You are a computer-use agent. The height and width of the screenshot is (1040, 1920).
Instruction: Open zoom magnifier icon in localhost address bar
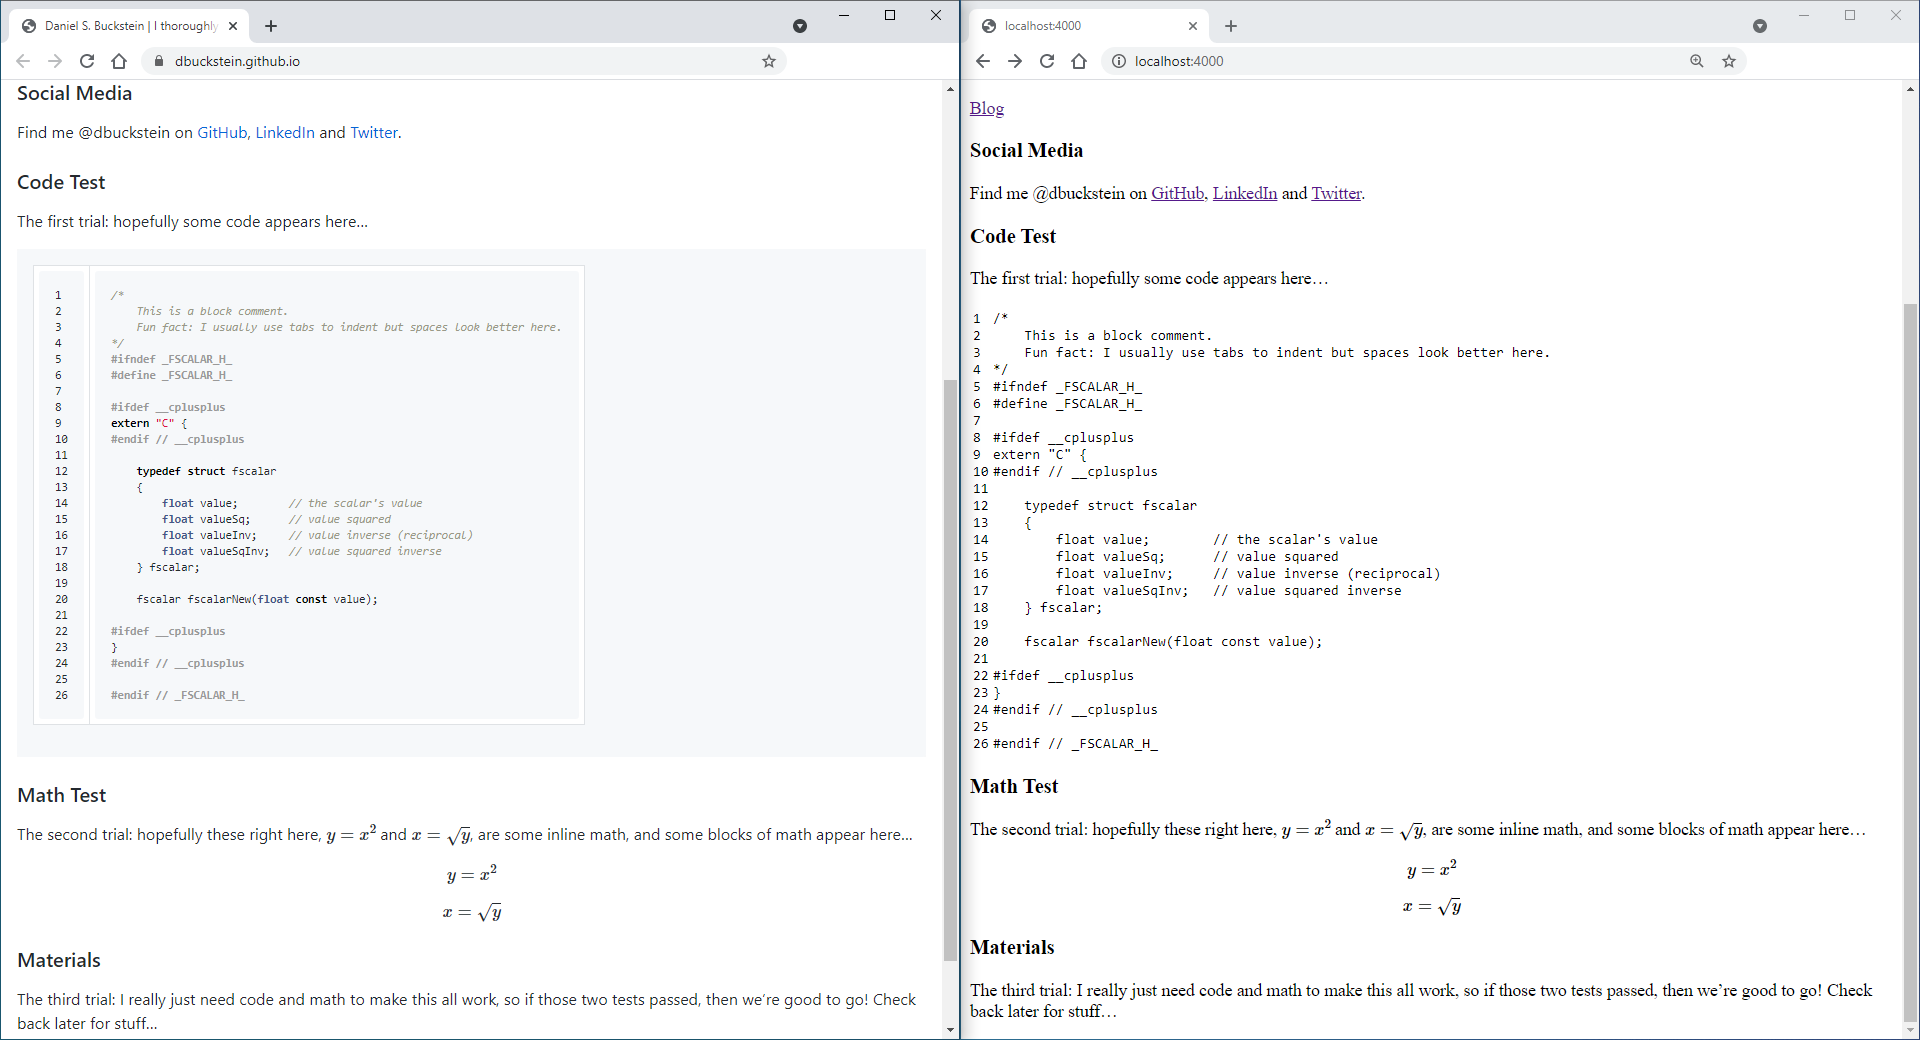pyautogui.click(x=1697, y=61)
